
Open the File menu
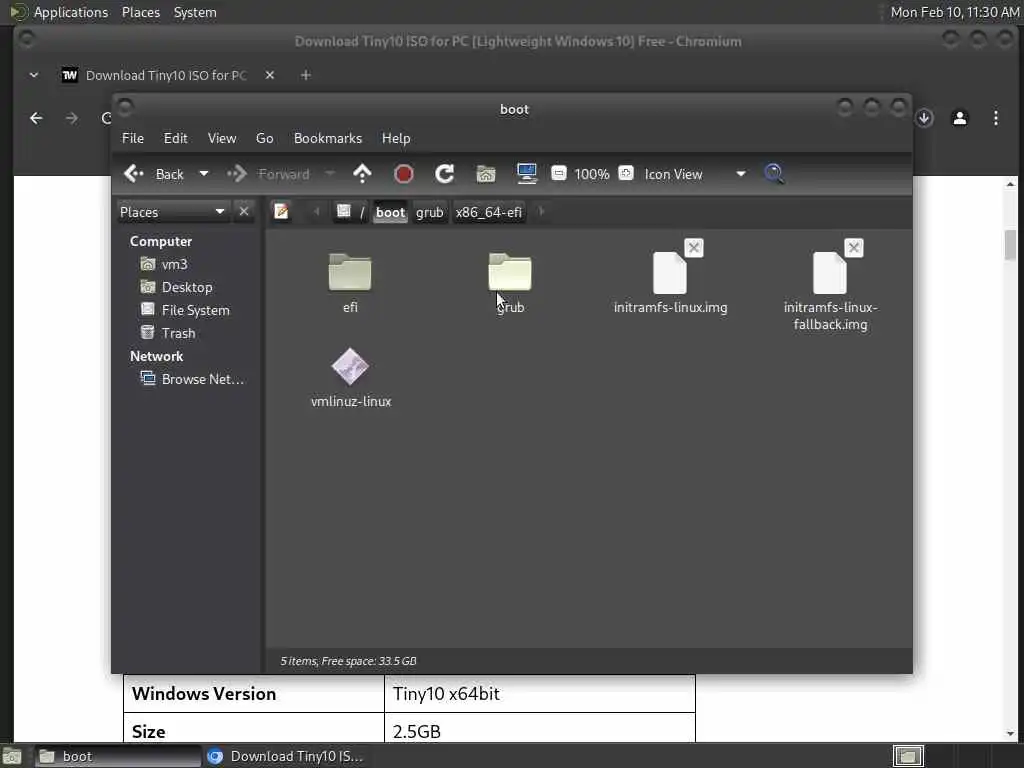tap(133, 138)
